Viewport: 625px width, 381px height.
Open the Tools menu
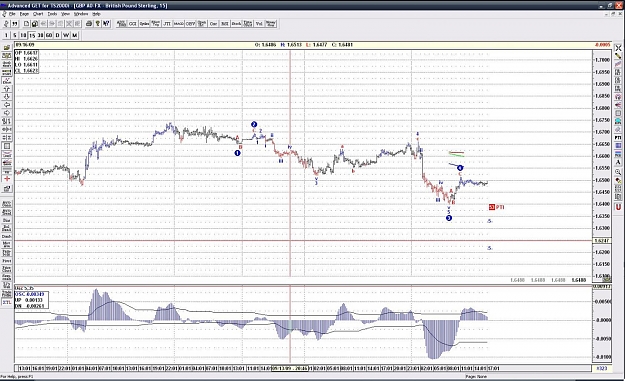pos(52,14)
